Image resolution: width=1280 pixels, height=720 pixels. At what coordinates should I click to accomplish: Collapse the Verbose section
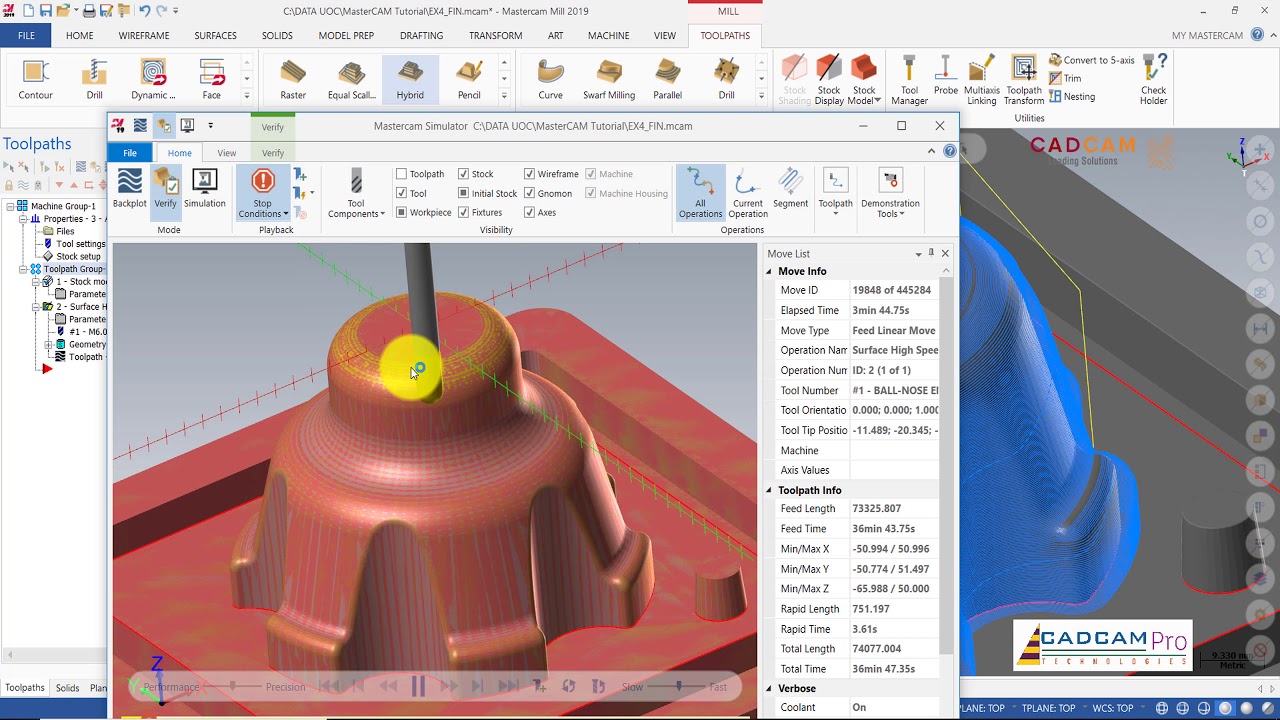(x=769, y=688)
